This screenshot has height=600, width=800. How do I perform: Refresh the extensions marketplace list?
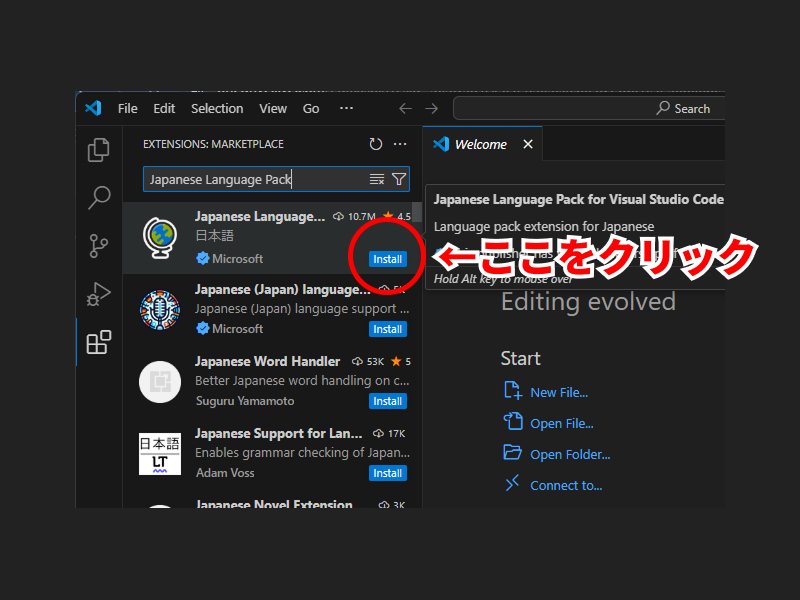click(376, 144)
